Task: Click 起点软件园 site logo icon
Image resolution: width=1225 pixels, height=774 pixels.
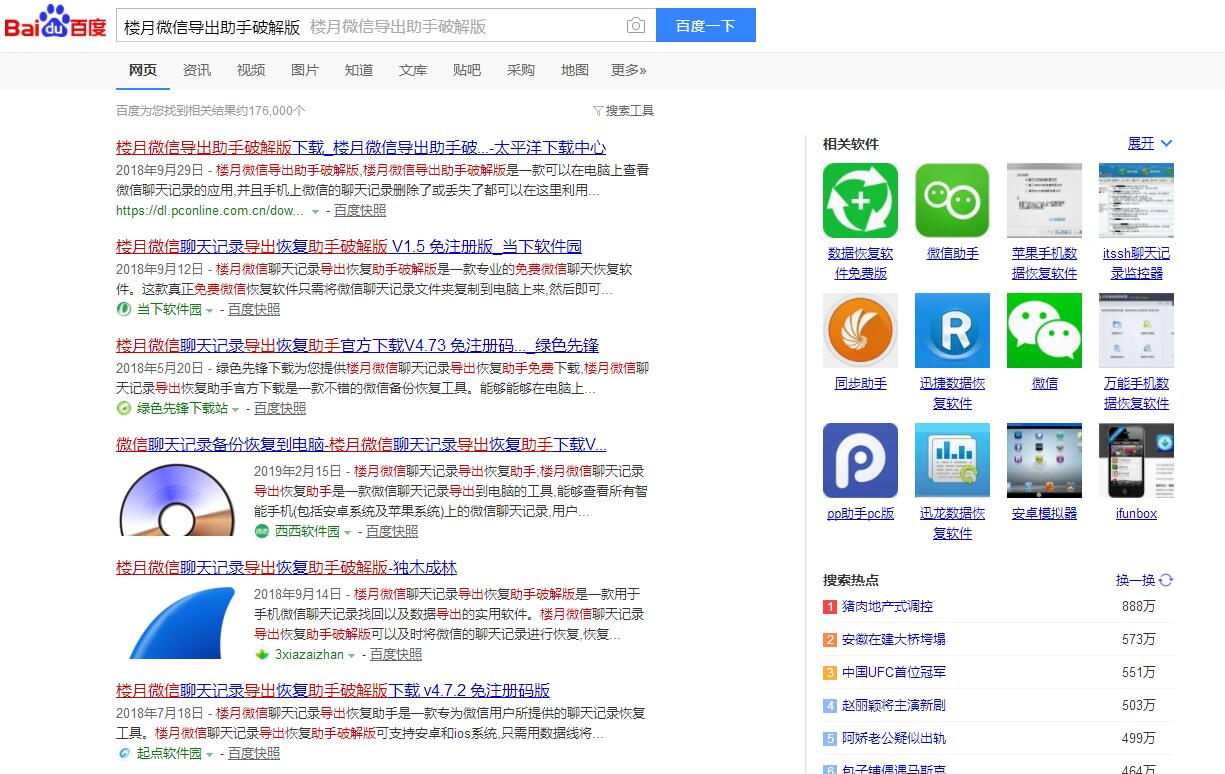Action: [124, 753]
